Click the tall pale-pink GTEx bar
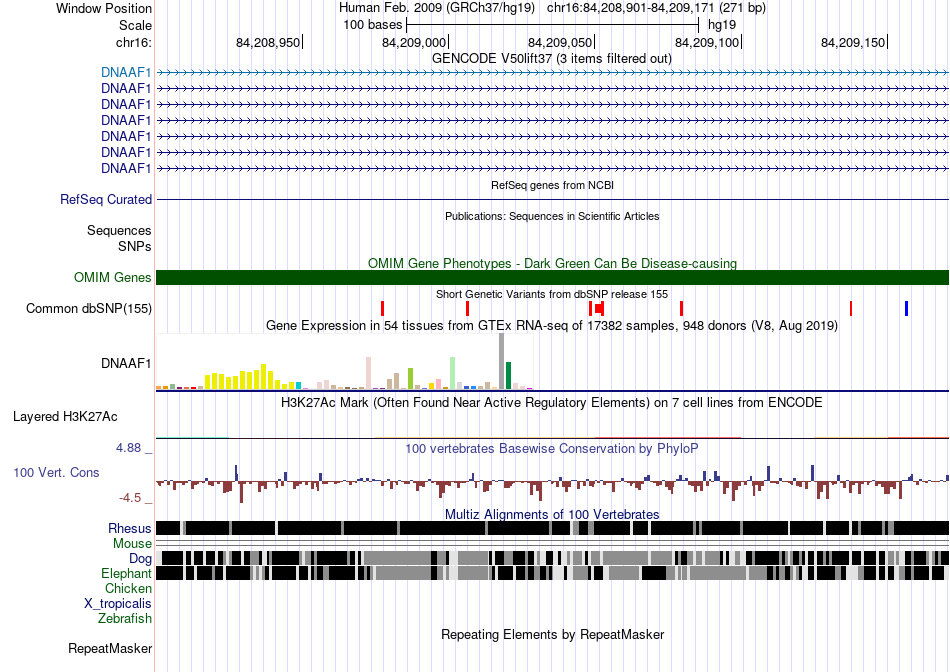950x672 pixels. pos(368,373)
